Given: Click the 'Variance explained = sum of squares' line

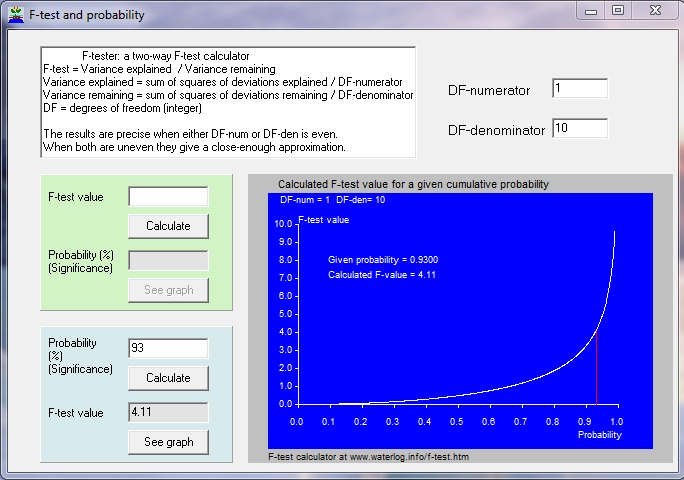Looking at the screenshot, I should [x=222, y=82].
